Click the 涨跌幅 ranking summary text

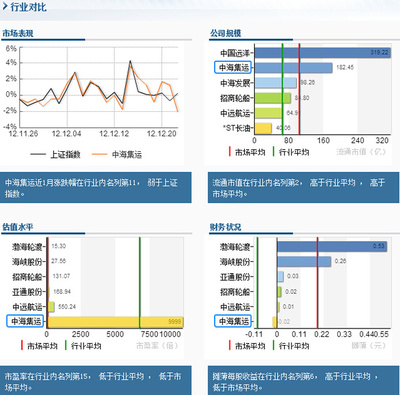point(91,188)
